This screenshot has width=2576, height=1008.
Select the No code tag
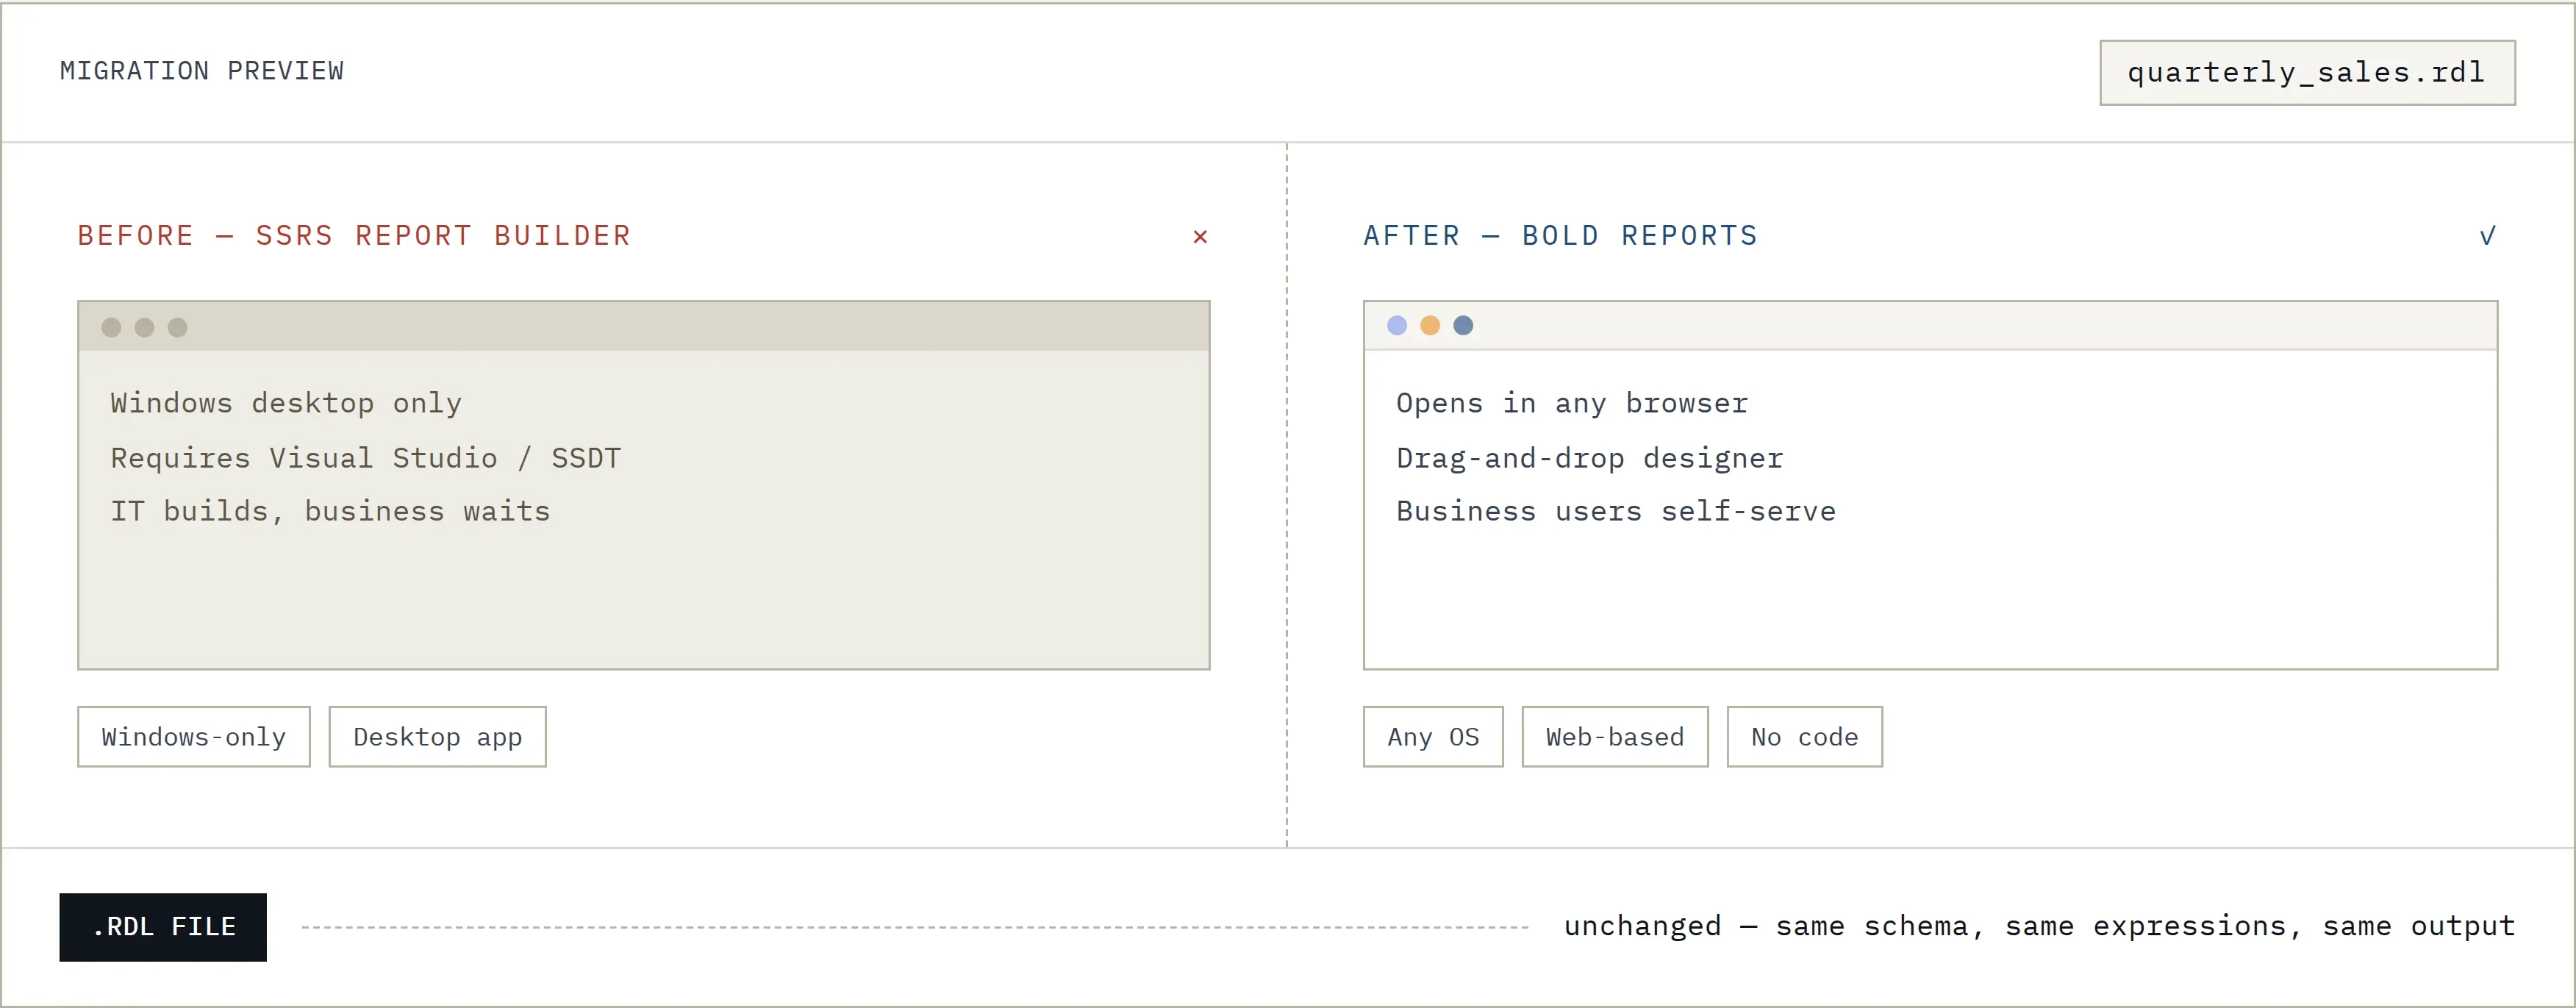[1804, 737]
